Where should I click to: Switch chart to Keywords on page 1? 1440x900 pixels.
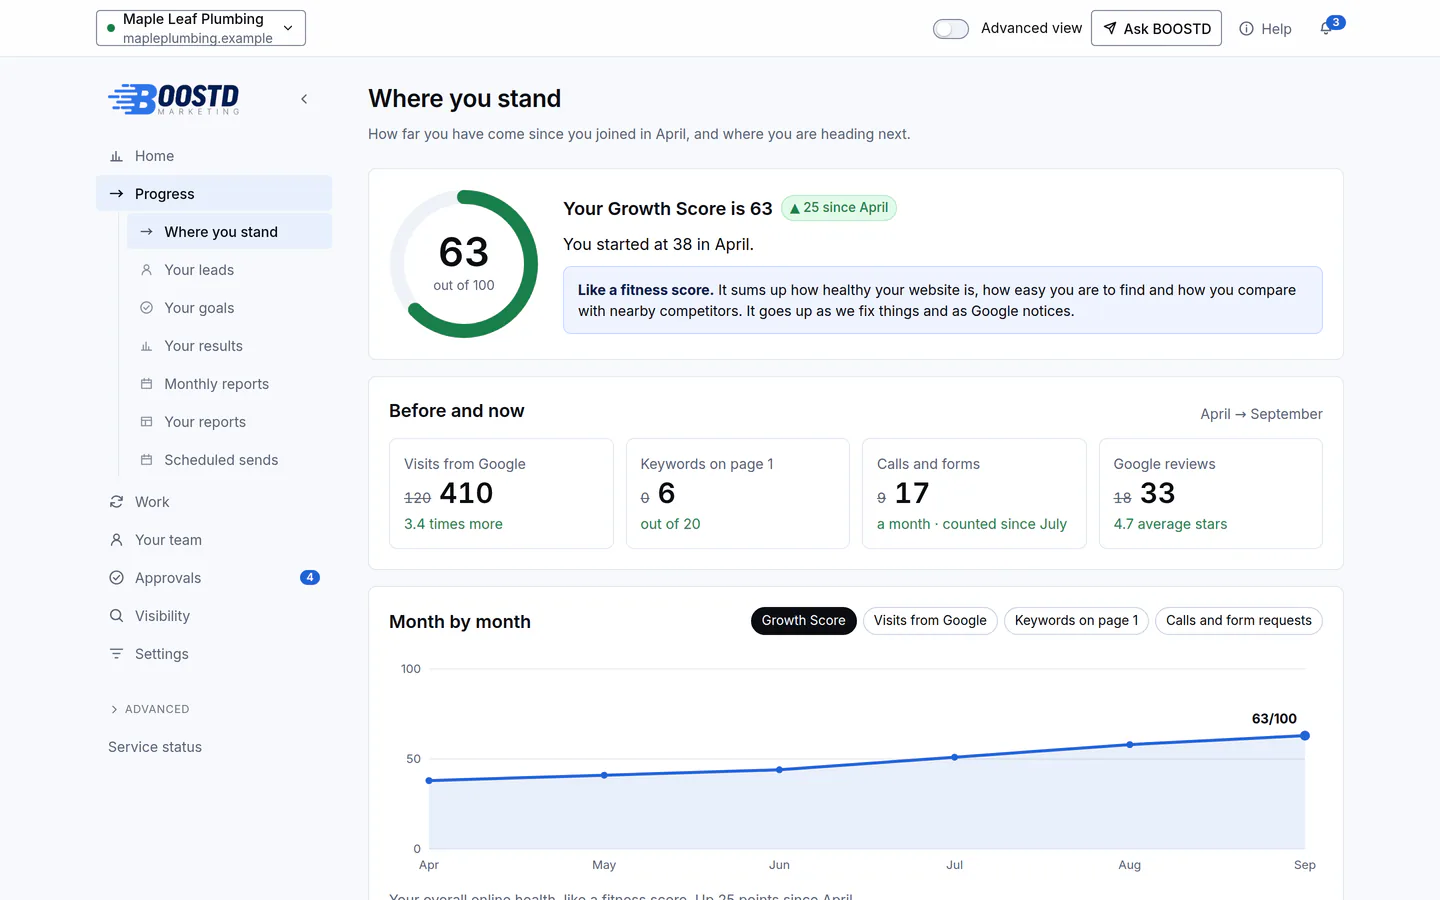pos(1076,621)
